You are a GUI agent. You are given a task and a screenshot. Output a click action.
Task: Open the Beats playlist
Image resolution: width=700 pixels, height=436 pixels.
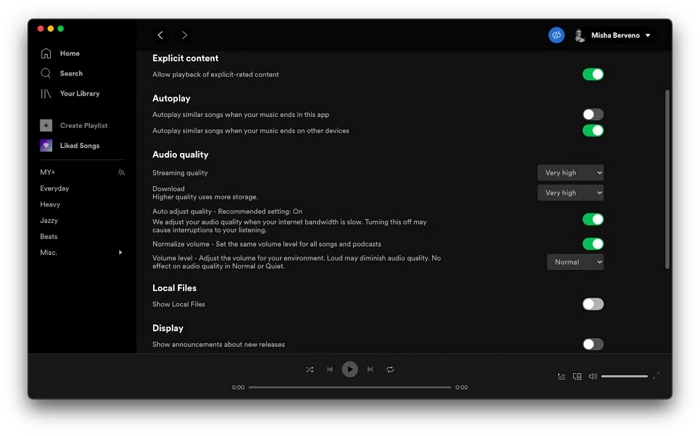point(49,237)
